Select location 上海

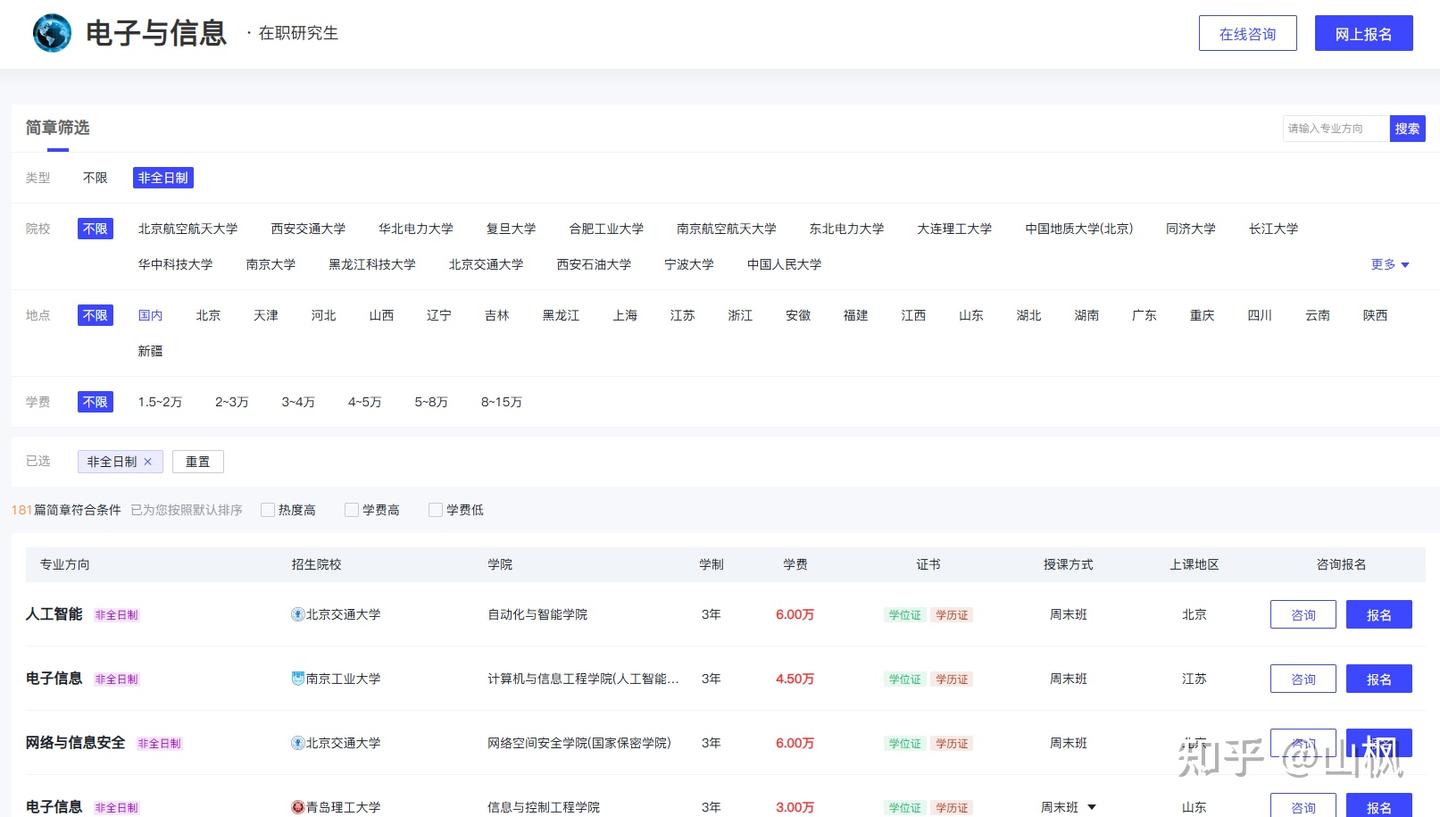click(x=625, y=315)
